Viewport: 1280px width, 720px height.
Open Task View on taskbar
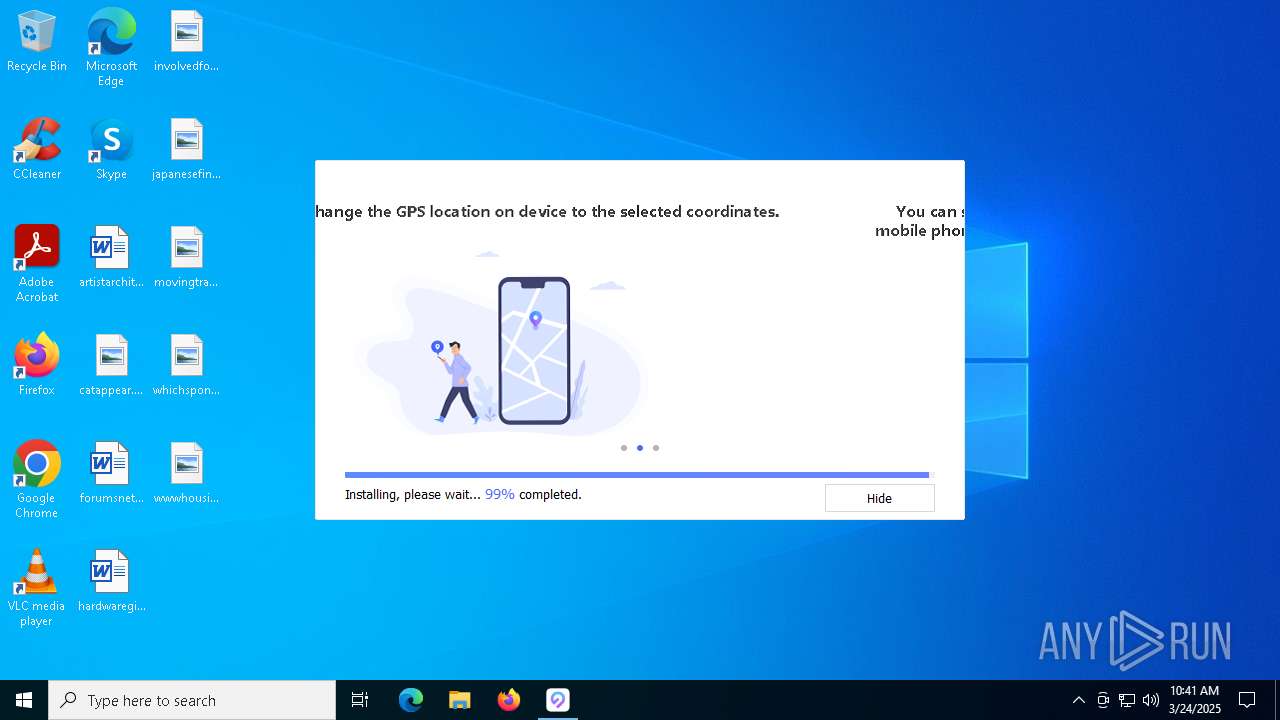pos(360,700)
